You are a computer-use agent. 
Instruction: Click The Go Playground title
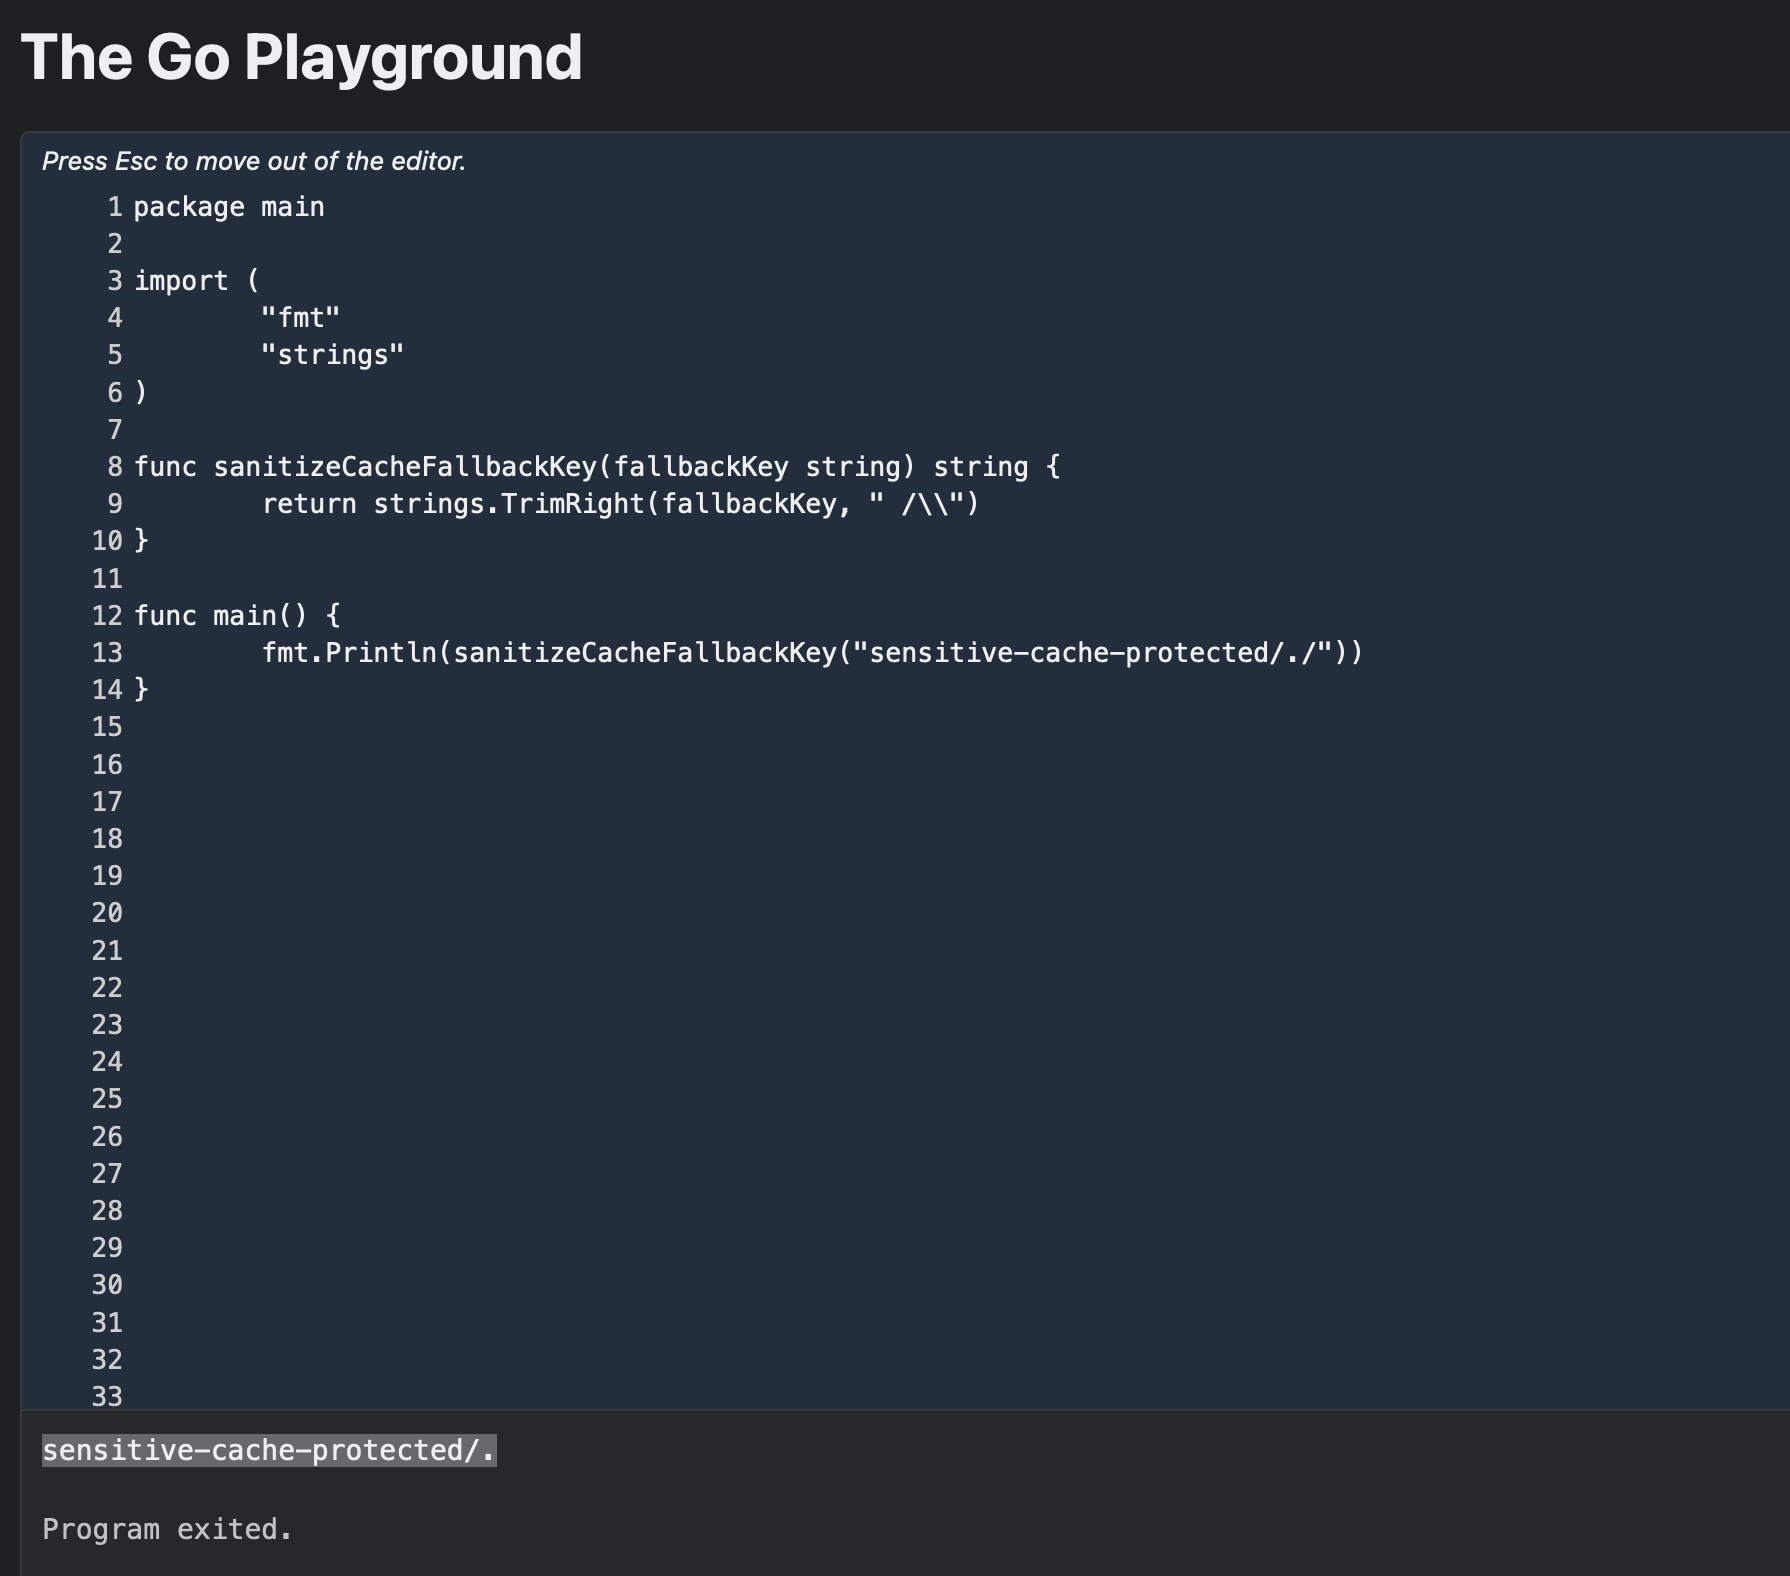[x=301, y=57]
